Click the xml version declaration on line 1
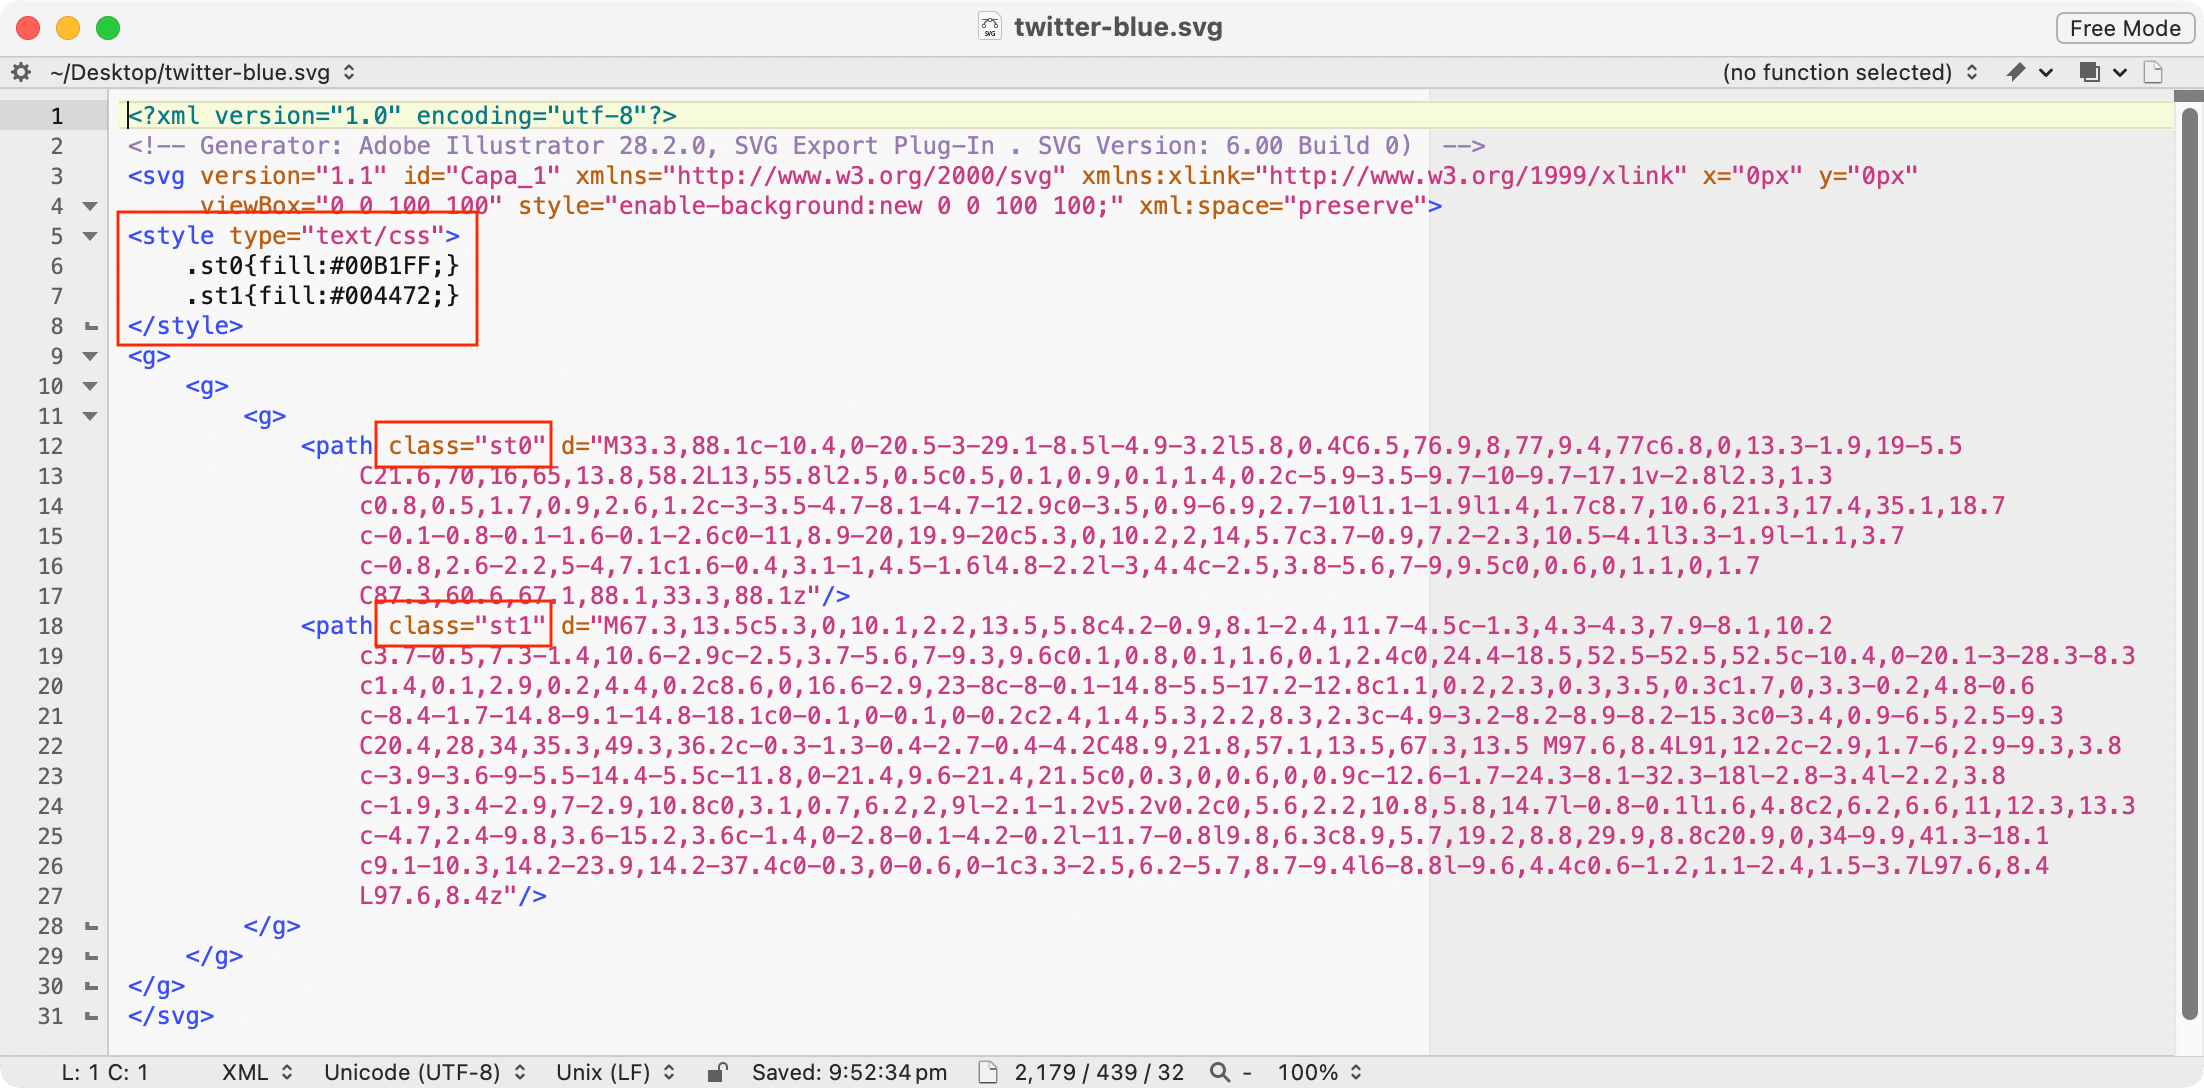Screen dimensions: 2204x1088 click(402, 116)
